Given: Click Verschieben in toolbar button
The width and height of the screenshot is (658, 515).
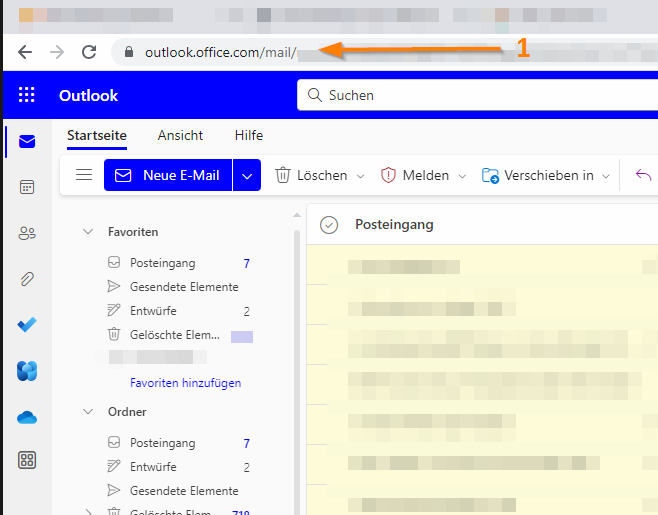Looking at the screenshot, I should click(x=538, y=175).
